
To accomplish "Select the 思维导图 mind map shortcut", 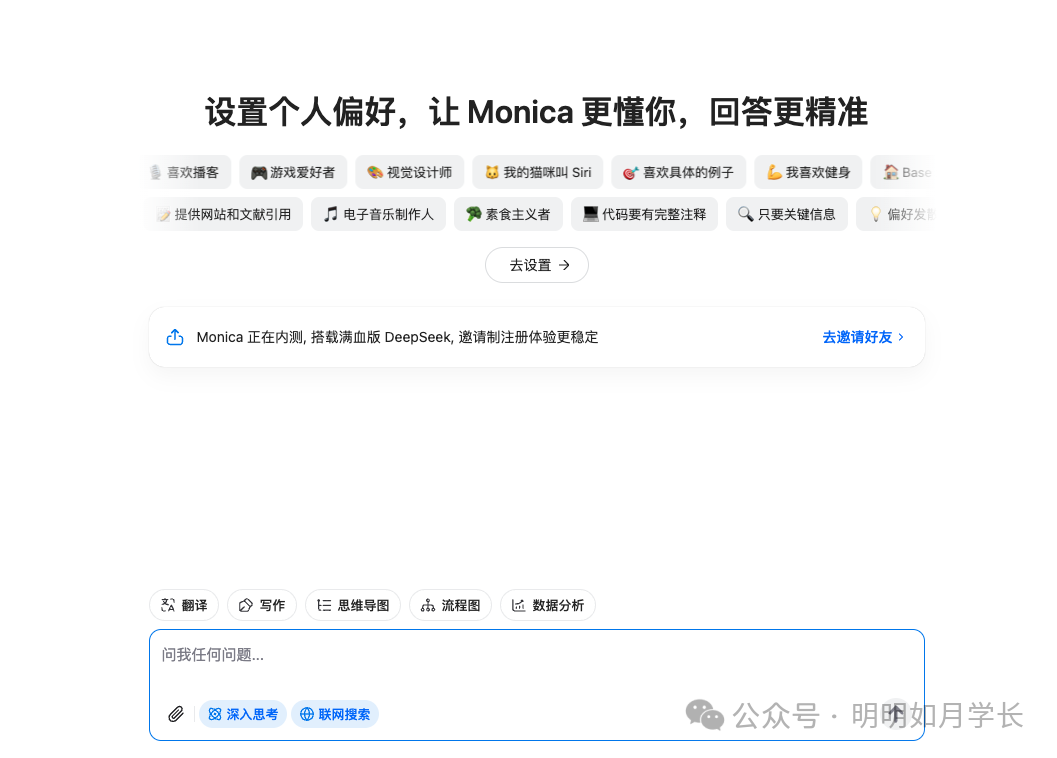I will 353,605.
